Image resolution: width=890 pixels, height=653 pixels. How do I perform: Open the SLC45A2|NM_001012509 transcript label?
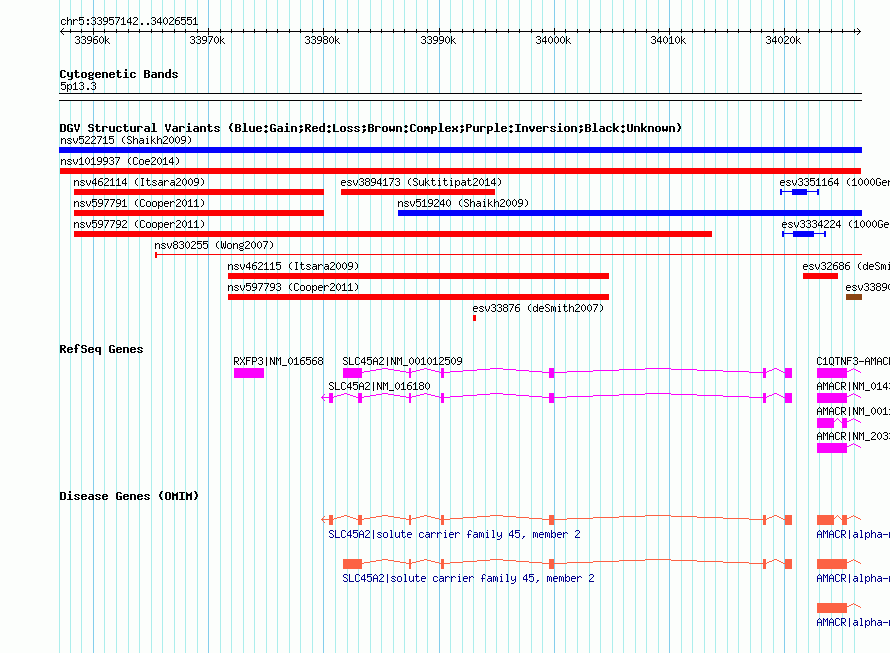point(402,361)
